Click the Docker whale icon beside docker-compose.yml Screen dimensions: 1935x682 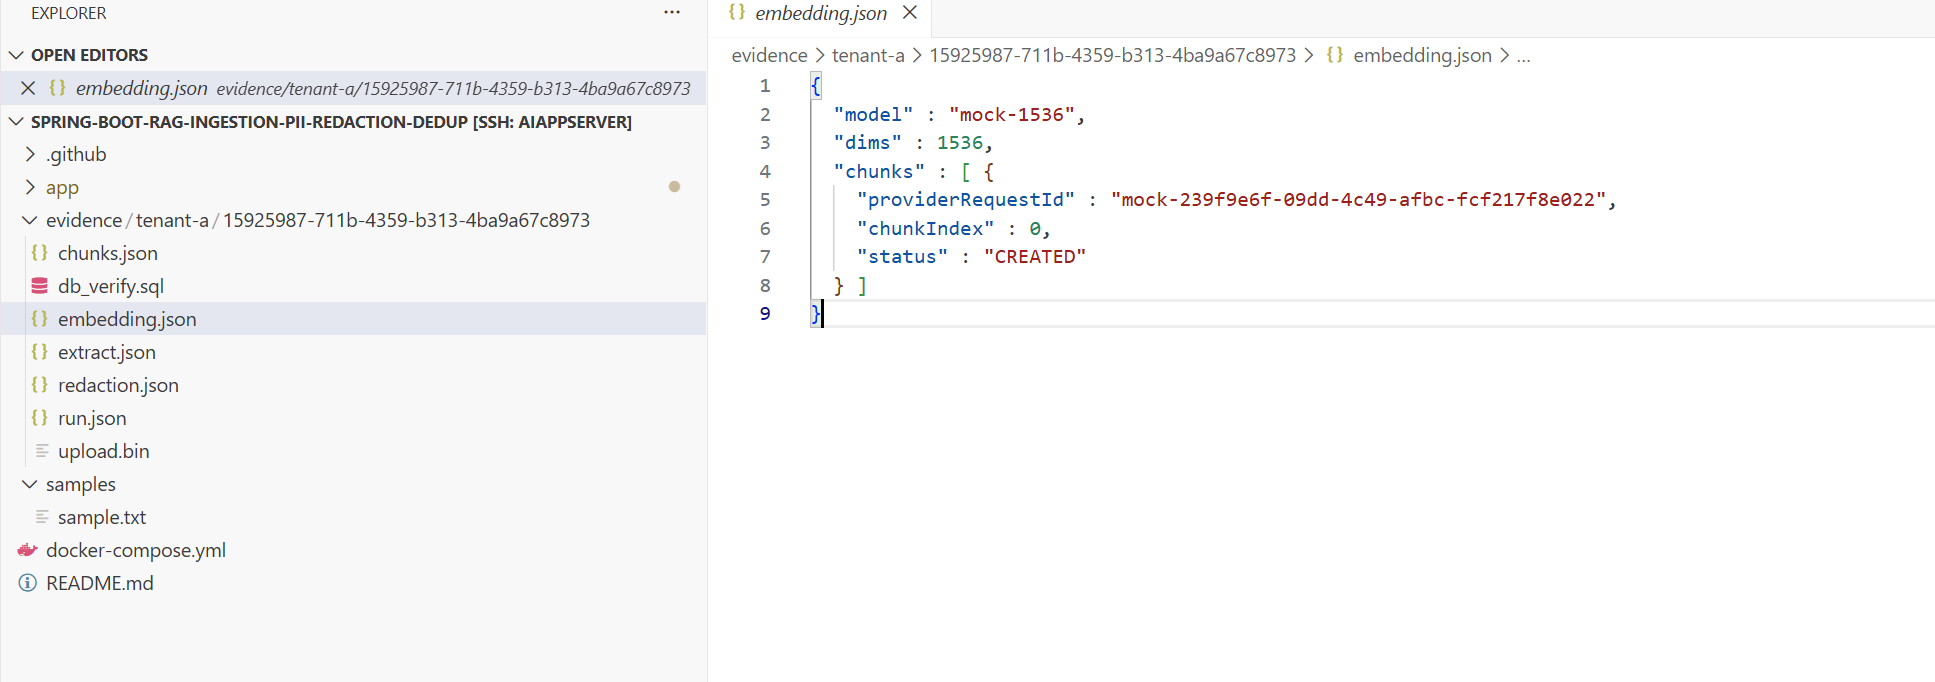point(28,550)
